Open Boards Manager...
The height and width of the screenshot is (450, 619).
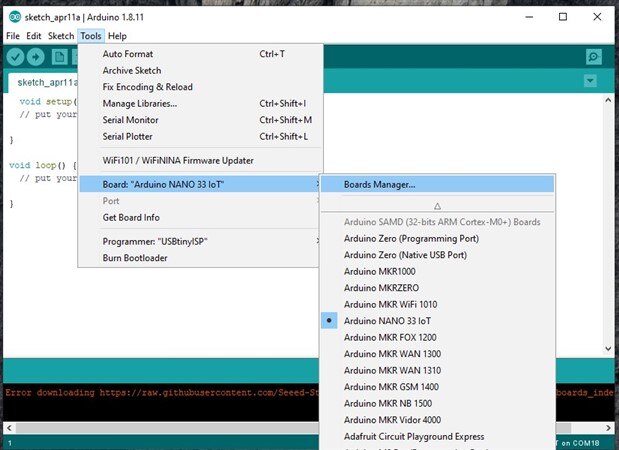(437, 184)
